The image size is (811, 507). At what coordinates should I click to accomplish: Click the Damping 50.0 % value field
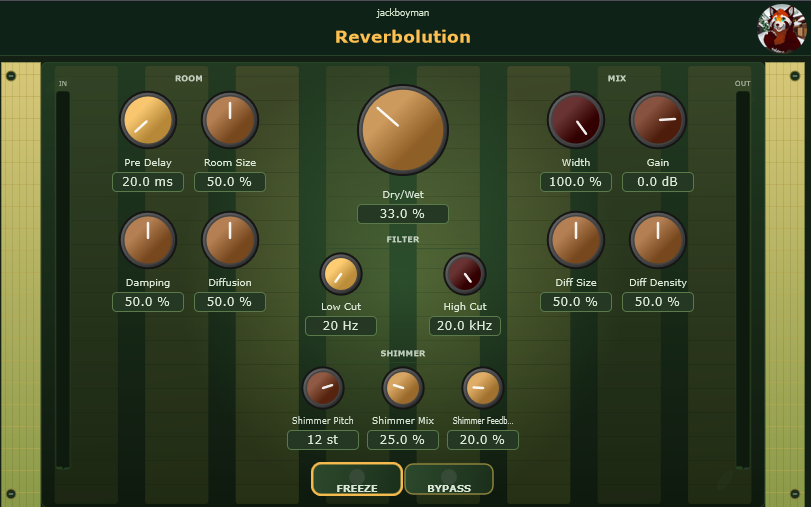point(148,302)
